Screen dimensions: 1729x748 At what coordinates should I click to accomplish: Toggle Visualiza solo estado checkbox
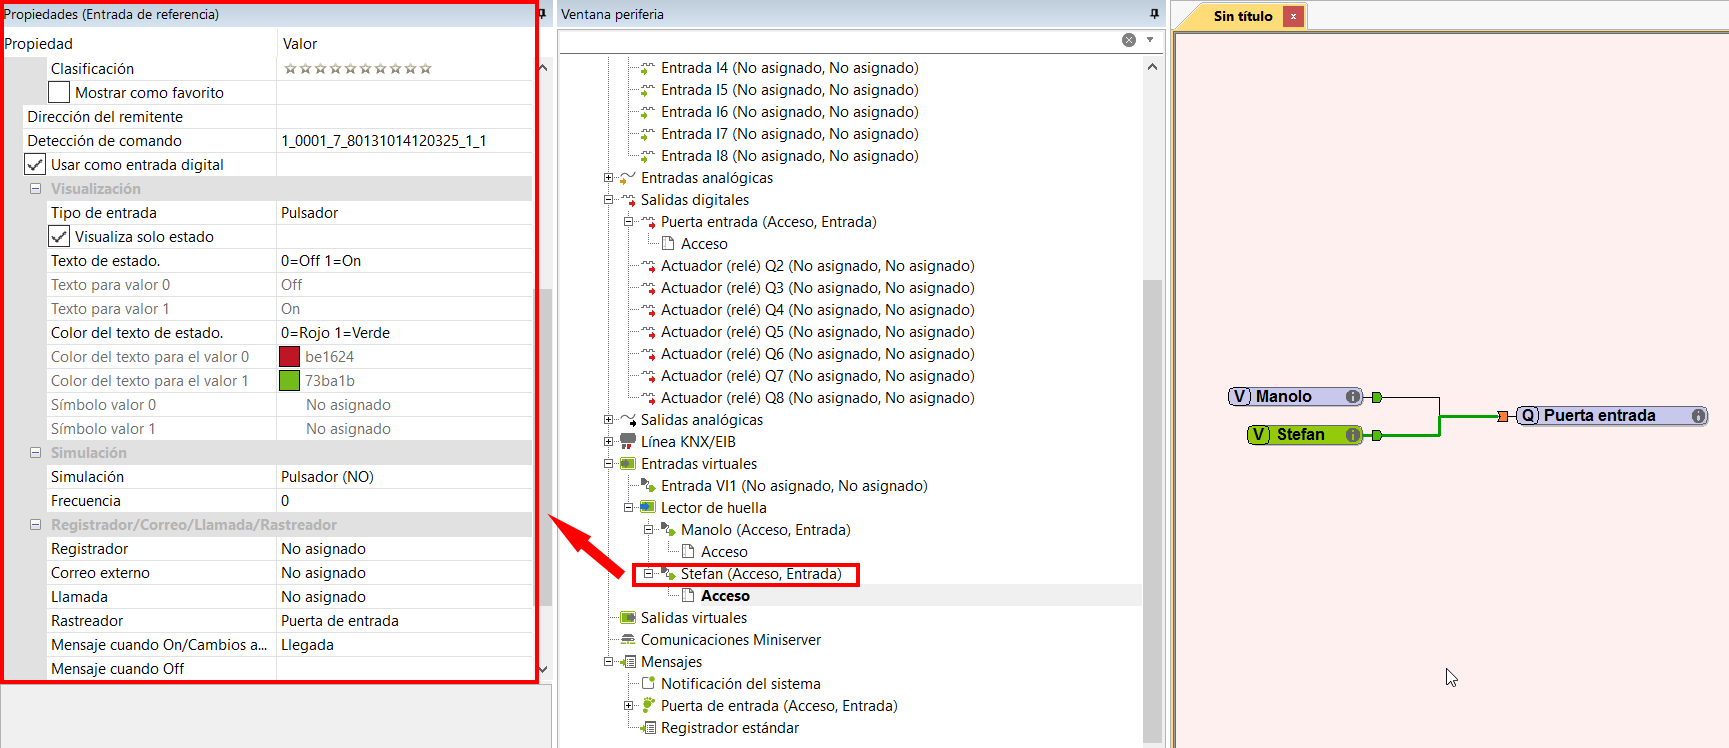59,237
